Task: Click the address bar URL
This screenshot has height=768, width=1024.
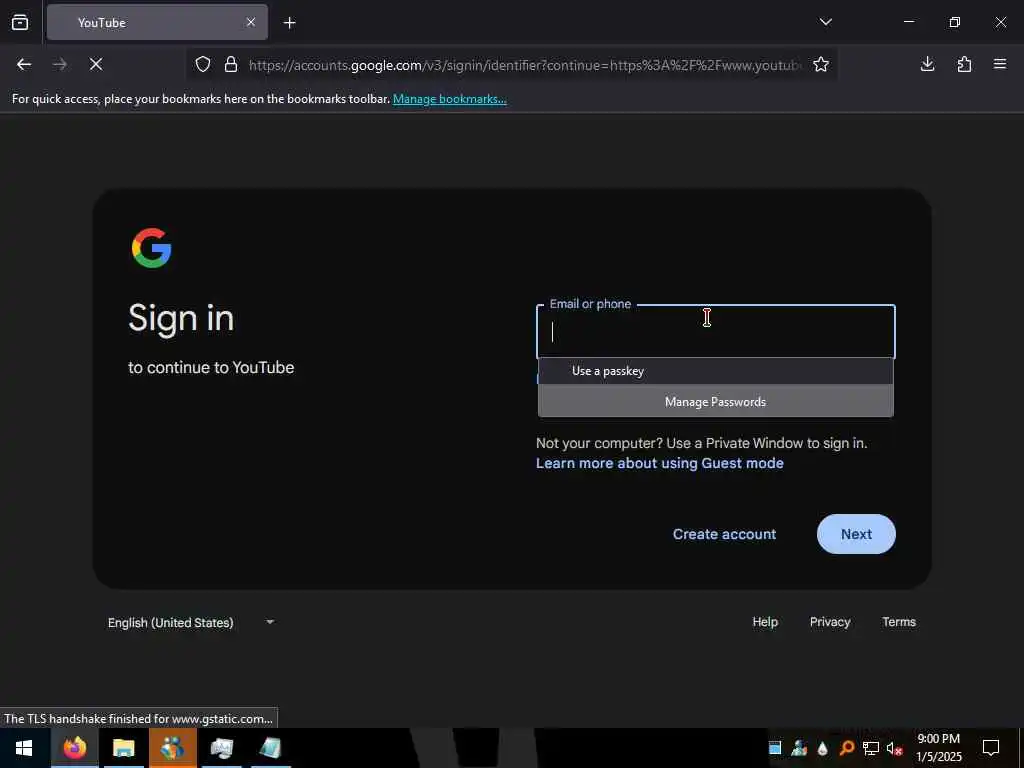Action: 524,65
